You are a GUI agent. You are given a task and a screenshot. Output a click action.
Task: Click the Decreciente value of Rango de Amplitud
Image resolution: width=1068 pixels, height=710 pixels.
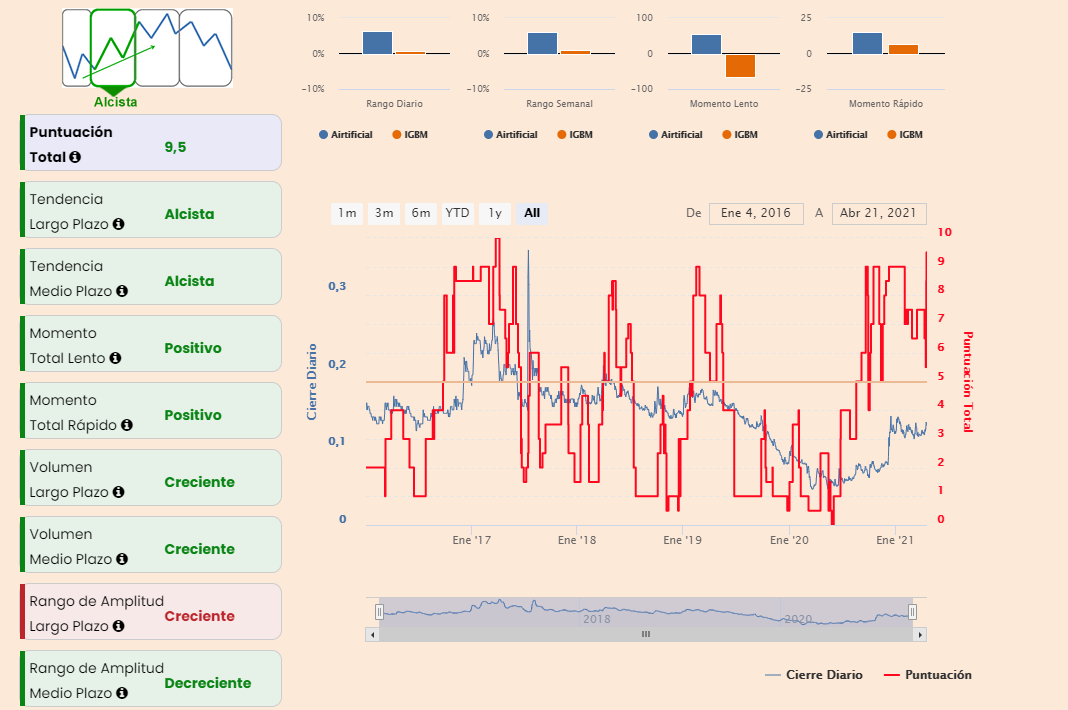[x=208, y=683]
